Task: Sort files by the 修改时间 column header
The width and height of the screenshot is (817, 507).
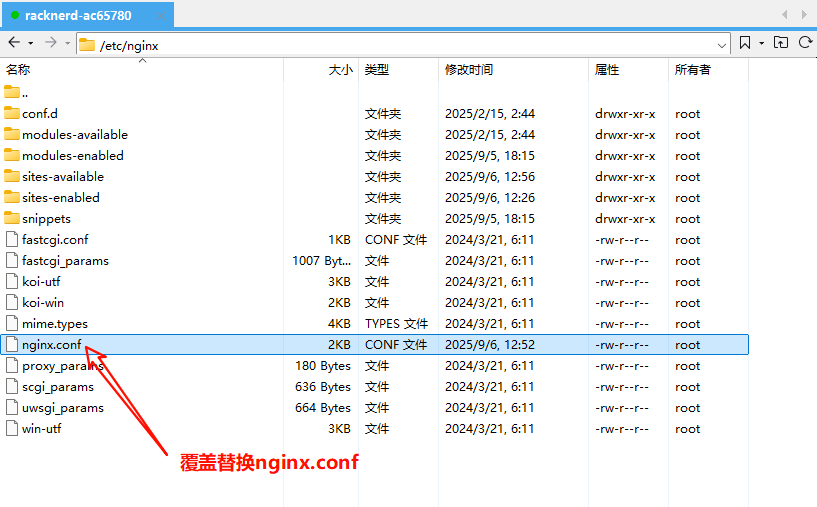Action: pos(468,70)
